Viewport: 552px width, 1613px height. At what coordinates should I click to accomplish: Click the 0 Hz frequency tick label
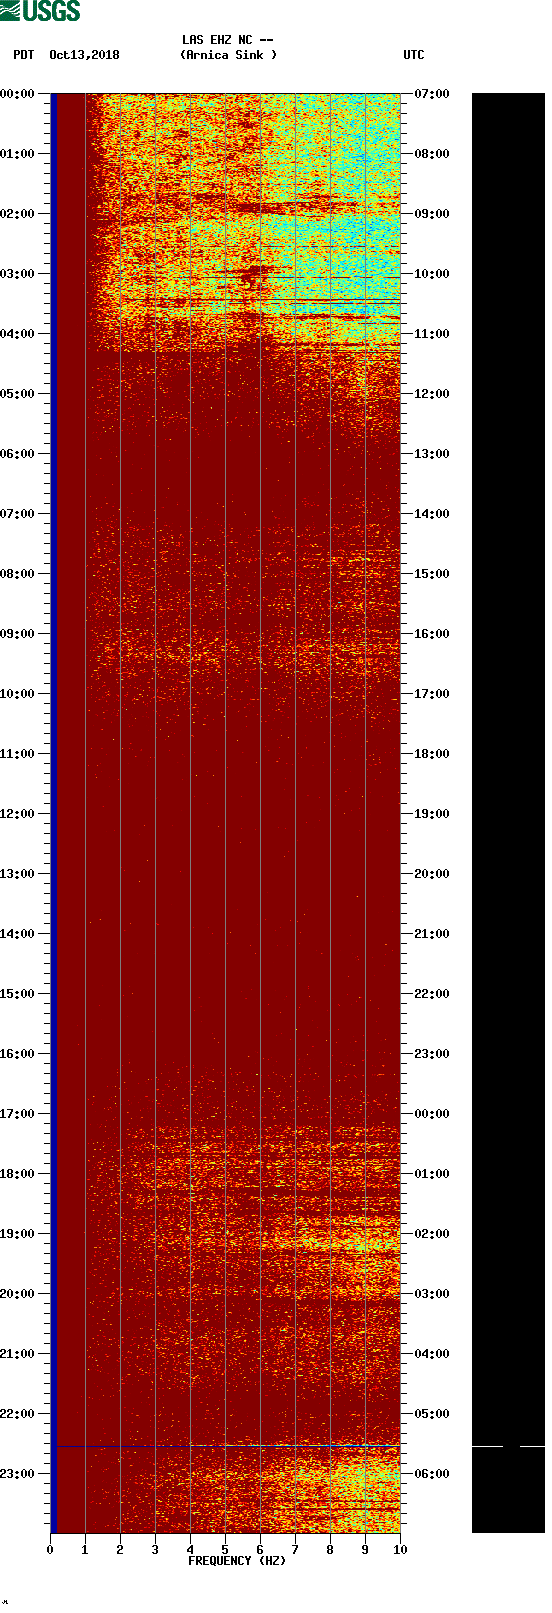[x=50, y=1550]
